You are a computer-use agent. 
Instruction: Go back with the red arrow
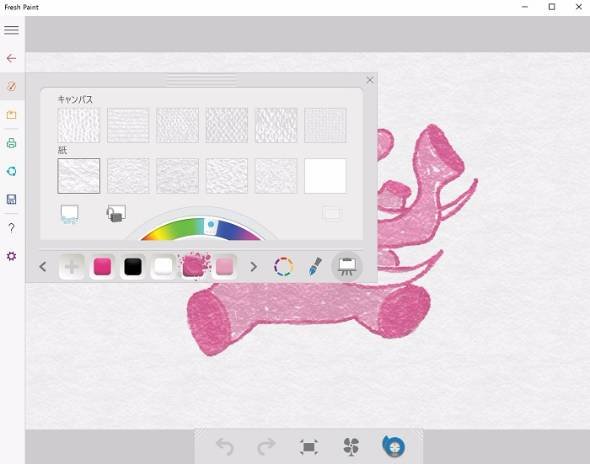click(11, 58)
